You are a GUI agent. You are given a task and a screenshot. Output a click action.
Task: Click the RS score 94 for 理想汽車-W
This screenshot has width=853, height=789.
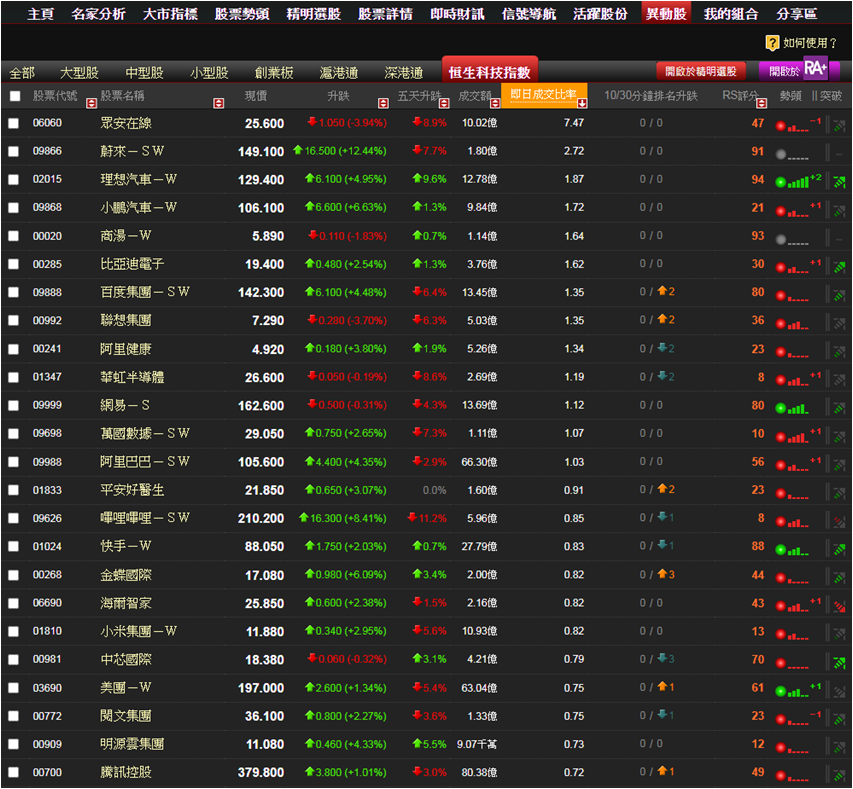(x=758, y=180)
